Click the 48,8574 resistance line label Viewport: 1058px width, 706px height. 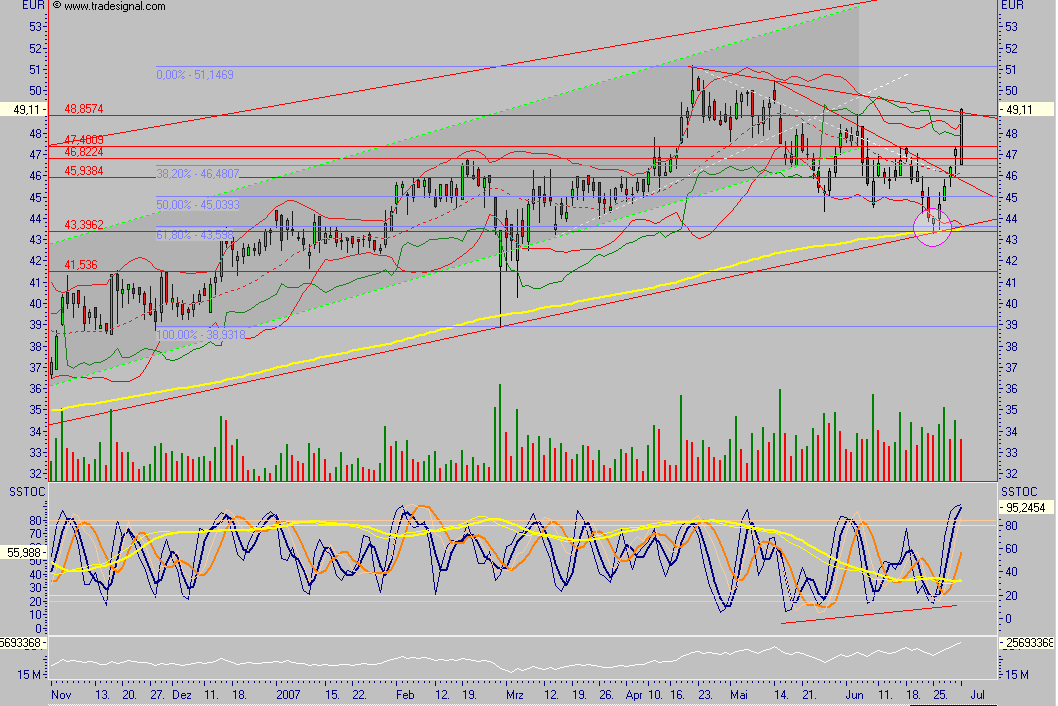pyautogui.click(x=86, y=108)
